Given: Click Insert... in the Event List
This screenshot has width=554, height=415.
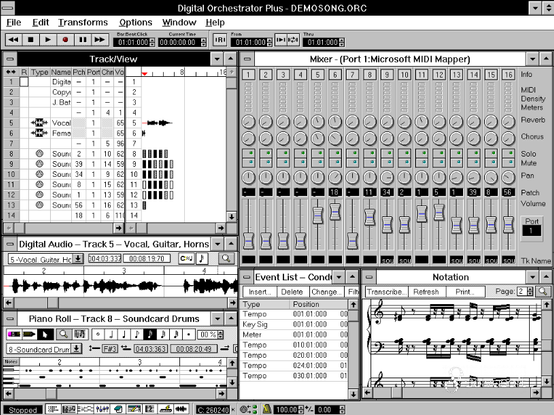Looking at the screenshot, I should tap(260, 292).
